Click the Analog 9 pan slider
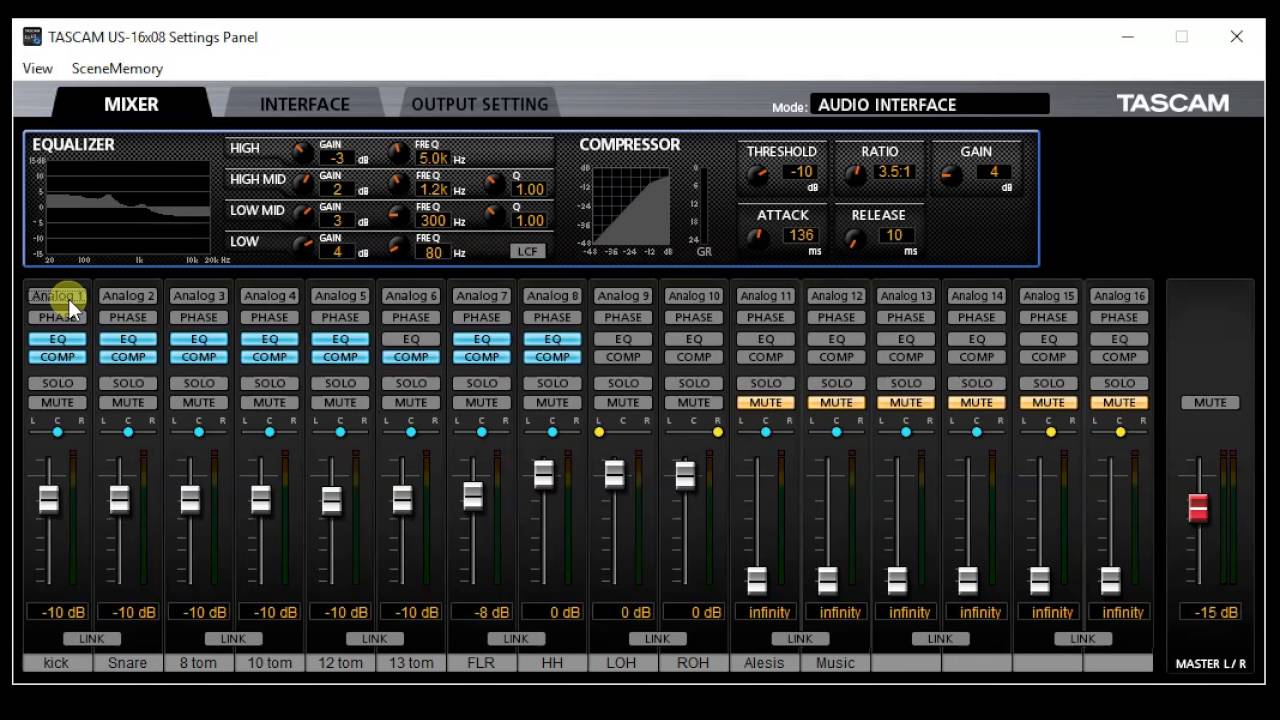 [x=623, y=432]
